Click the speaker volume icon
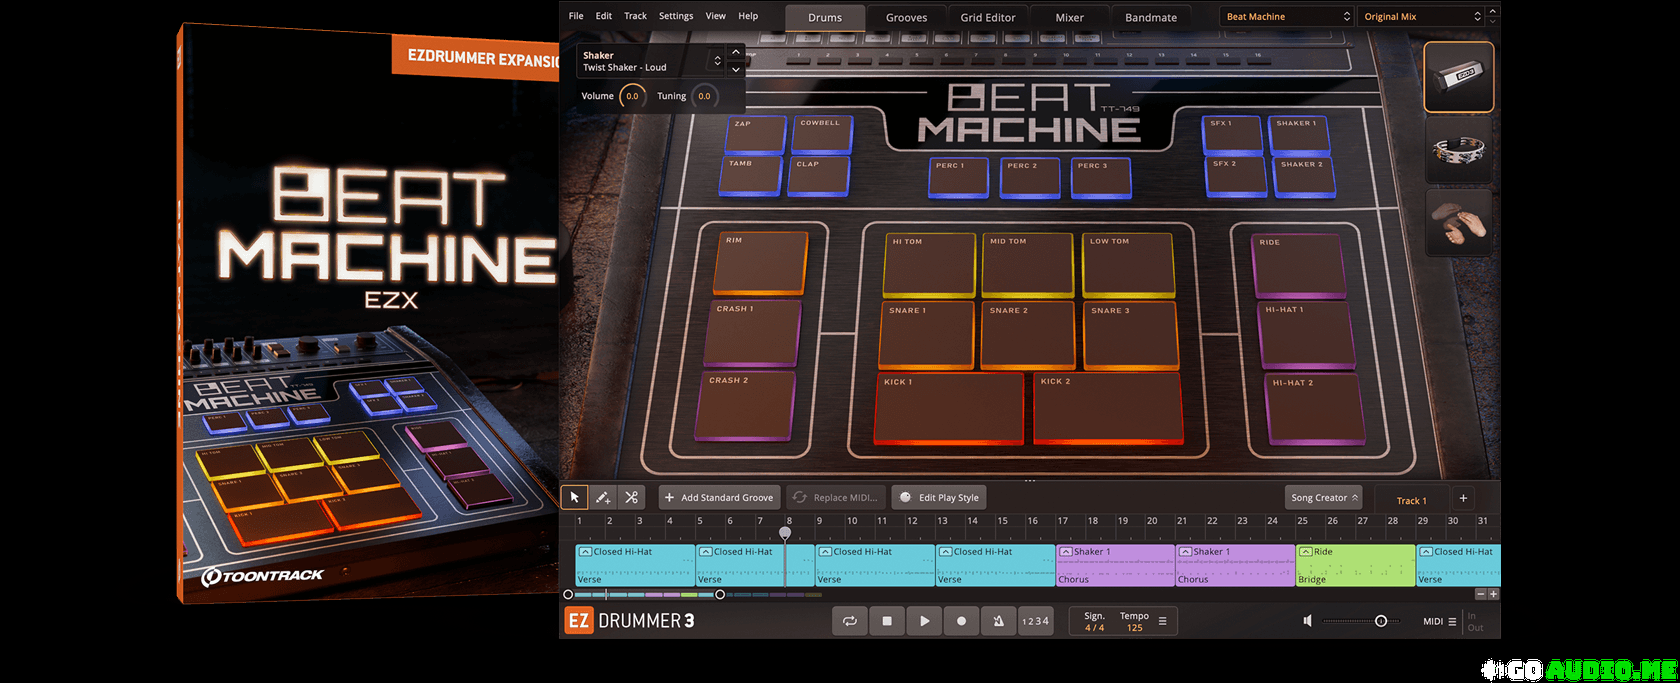The height and width of the screenshot is (683, 1680). pos(1307,621)
